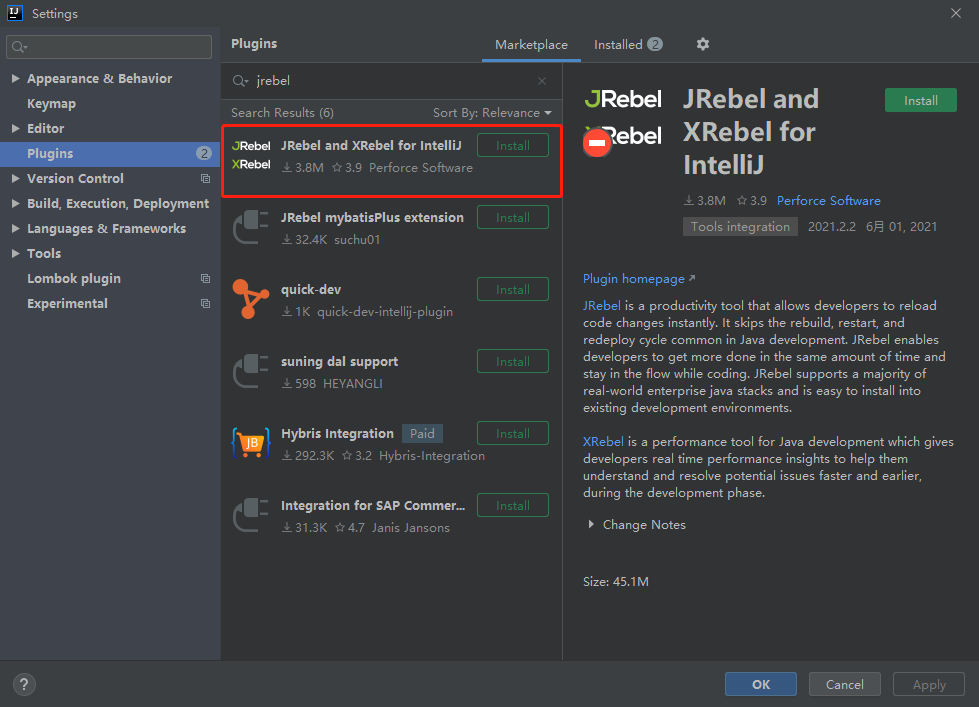979x707 pixels.
Task: Expand Appearance & Behavior settings
Action: [16, 79]
